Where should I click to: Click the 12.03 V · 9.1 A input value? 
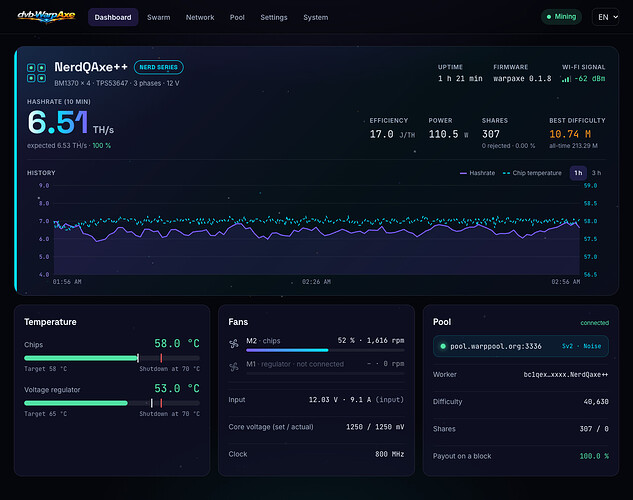coord(356,400)
